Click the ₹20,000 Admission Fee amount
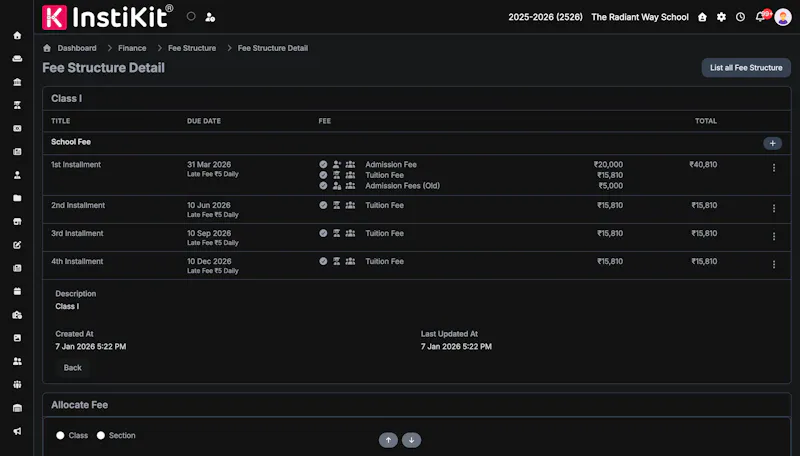The width and height of the screenshot is (800, 456). click(608, 164)
